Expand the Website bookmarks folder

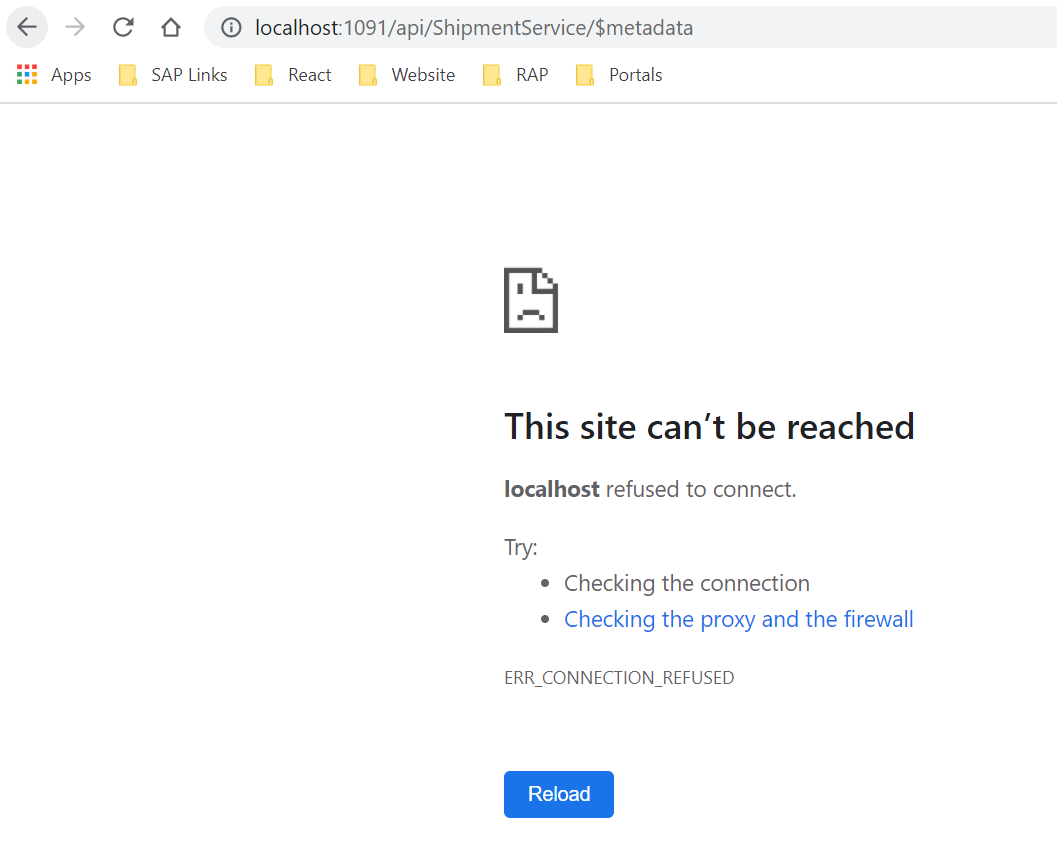[x=422, y=74]
